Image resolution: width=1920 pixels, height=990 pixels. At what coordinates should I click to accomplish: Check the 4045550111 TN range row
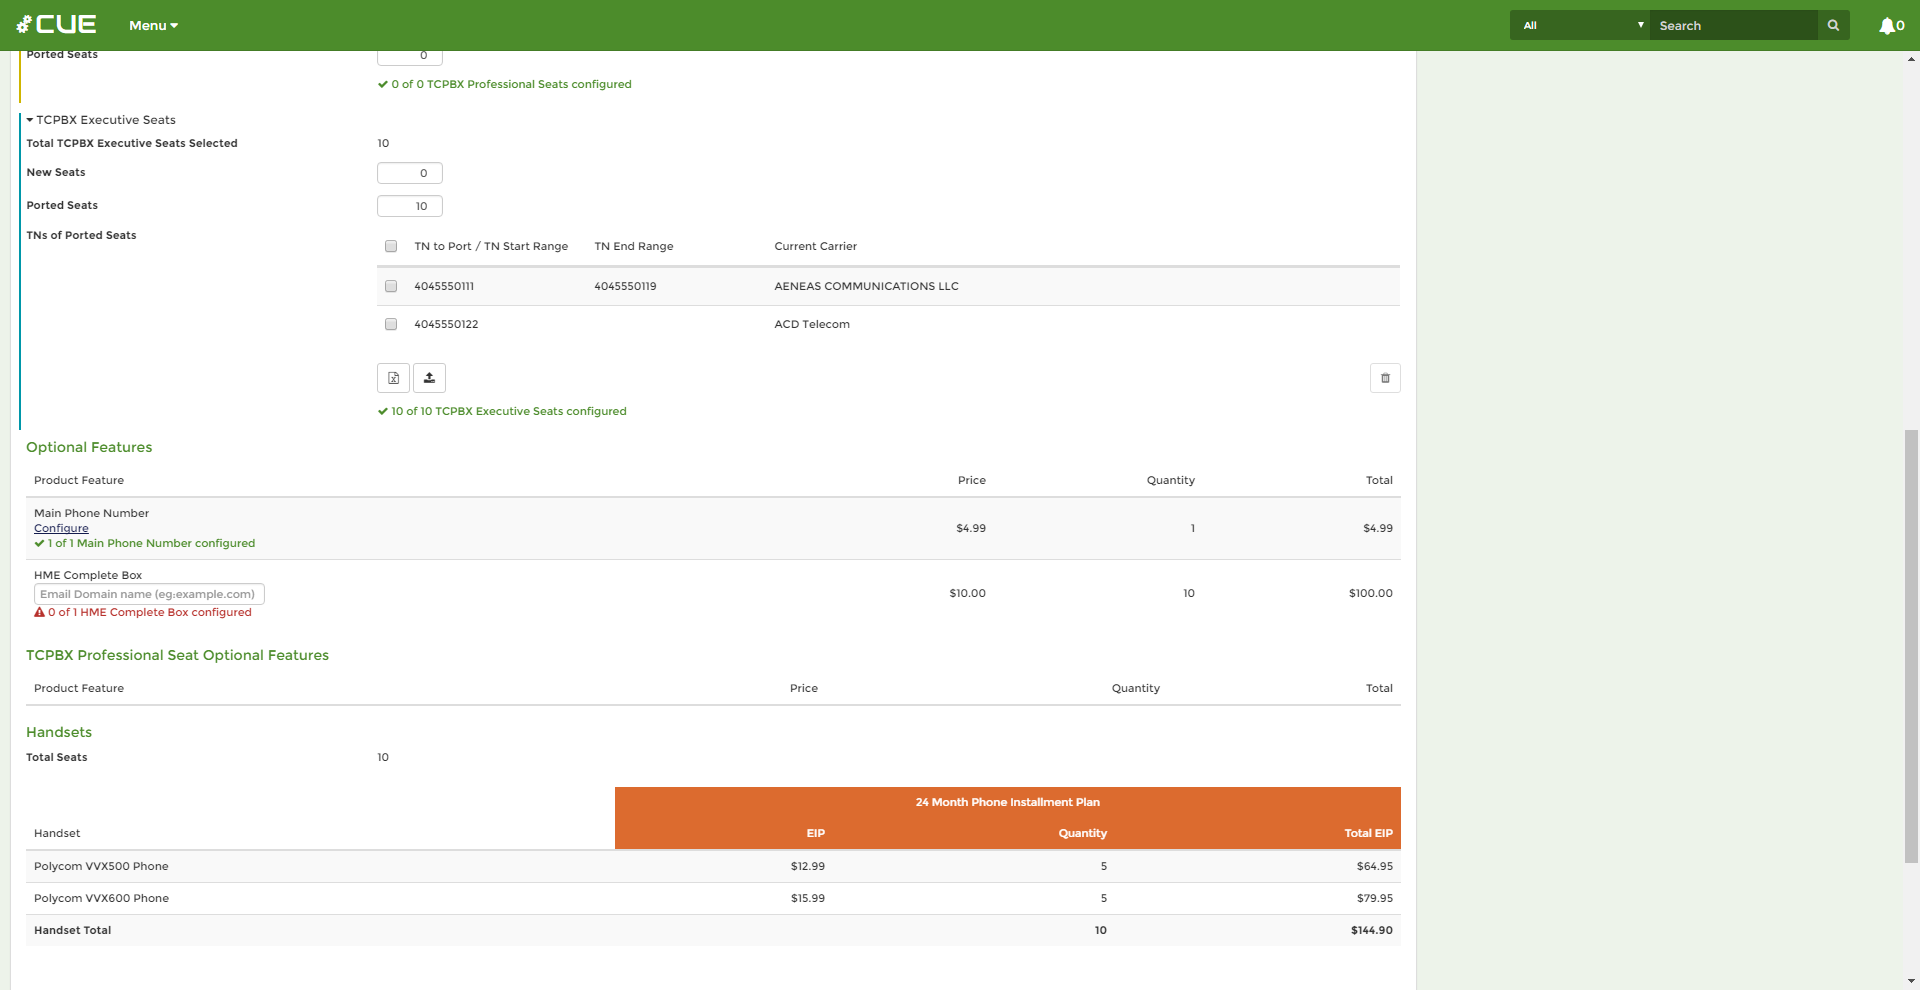click(391, 286)
